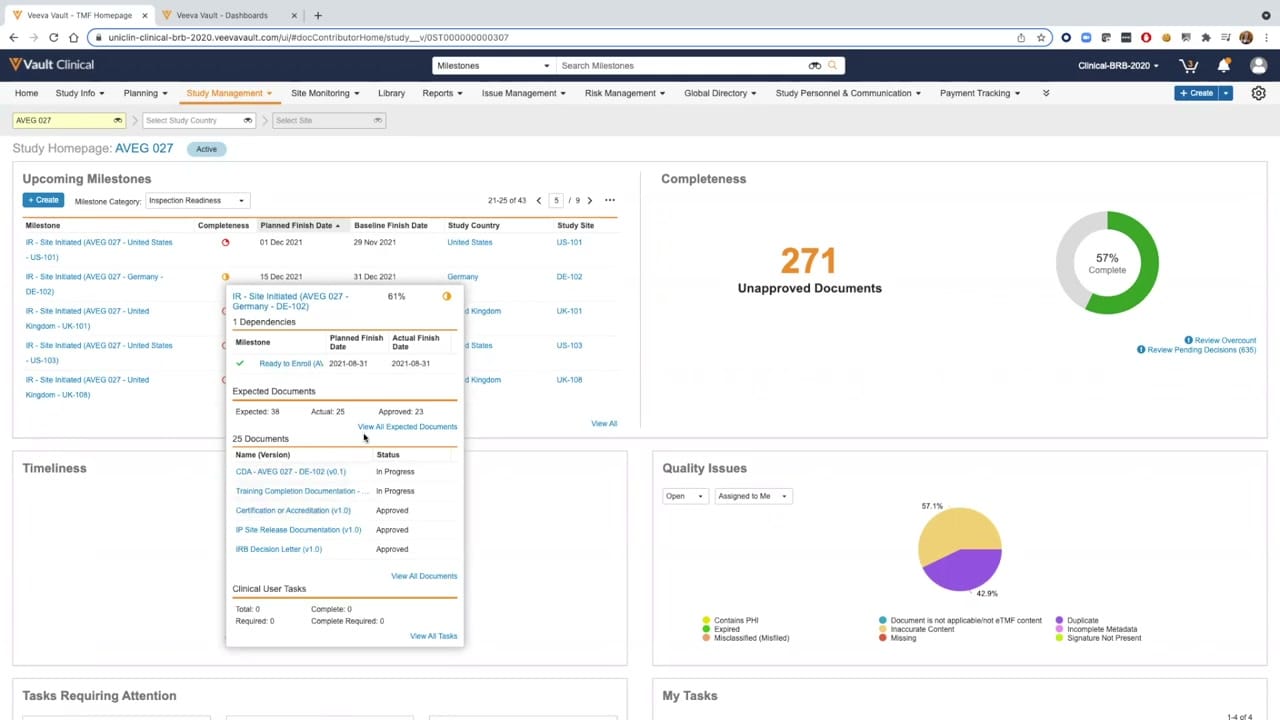This screenshot has height=720, width=1280.
Task: Open CDA - AVEG 027 - DE-102 document
Action: tap(290, 471)
